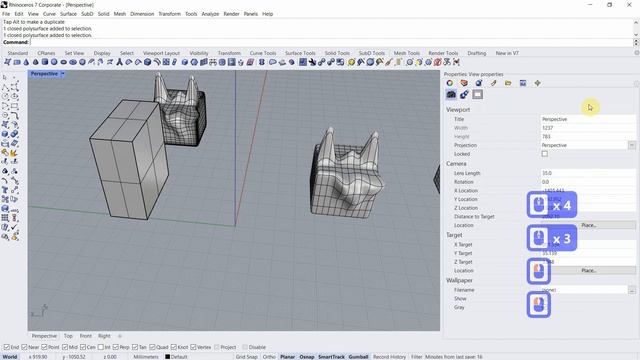Click the paintbrush icon in Properties panel

point(493,83)
